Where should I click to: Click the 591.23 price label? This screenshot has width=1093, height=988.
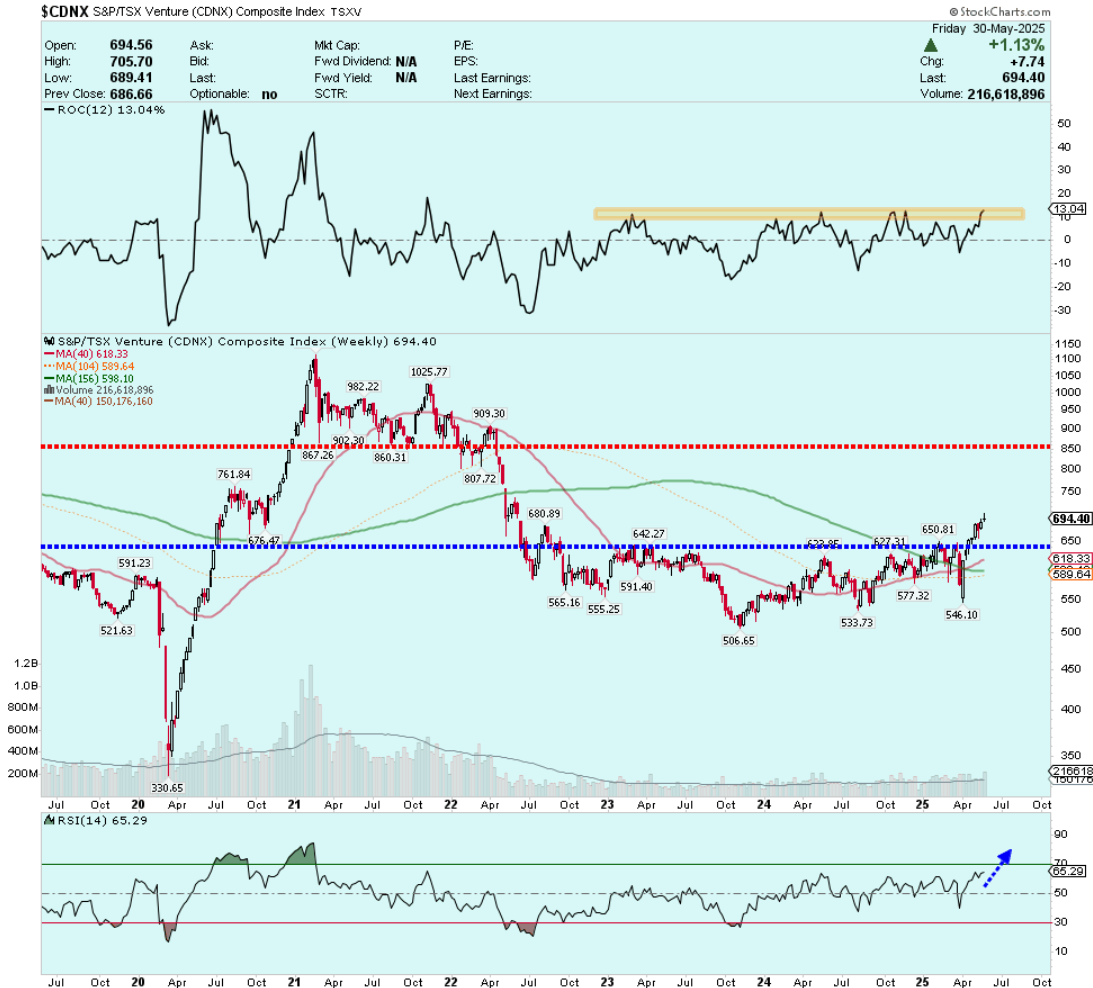click(134, 563)
